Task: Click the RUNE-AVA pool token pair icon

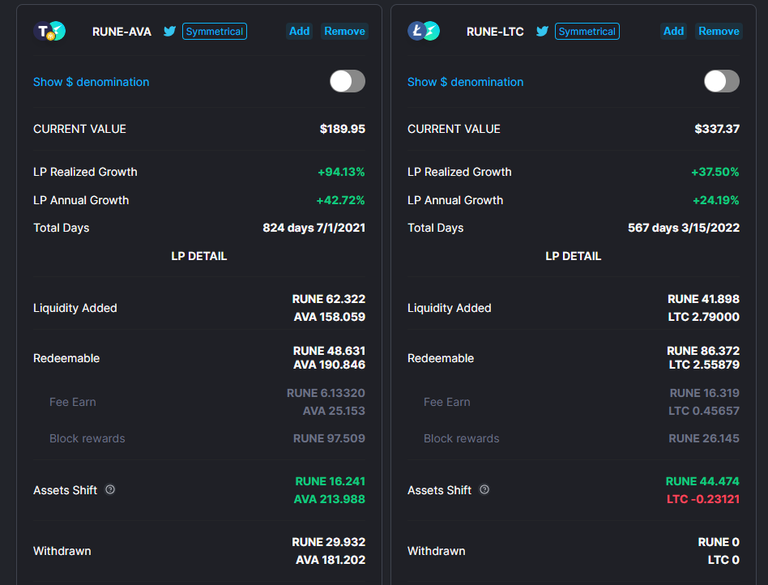Action: (x=49, y=31)
